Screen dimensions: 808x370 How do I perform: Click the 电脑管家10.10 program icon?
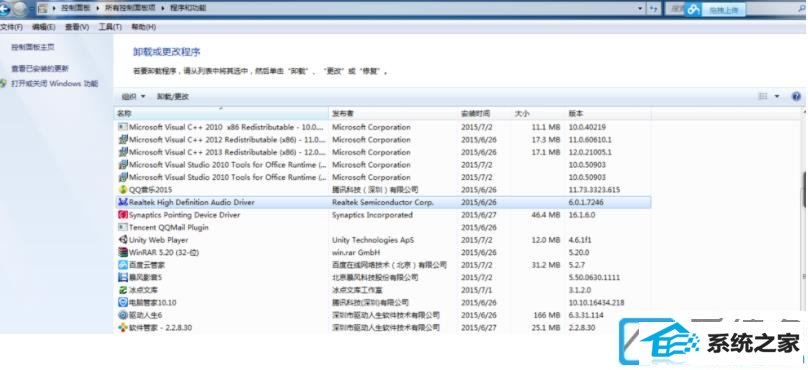pos(123,302)
